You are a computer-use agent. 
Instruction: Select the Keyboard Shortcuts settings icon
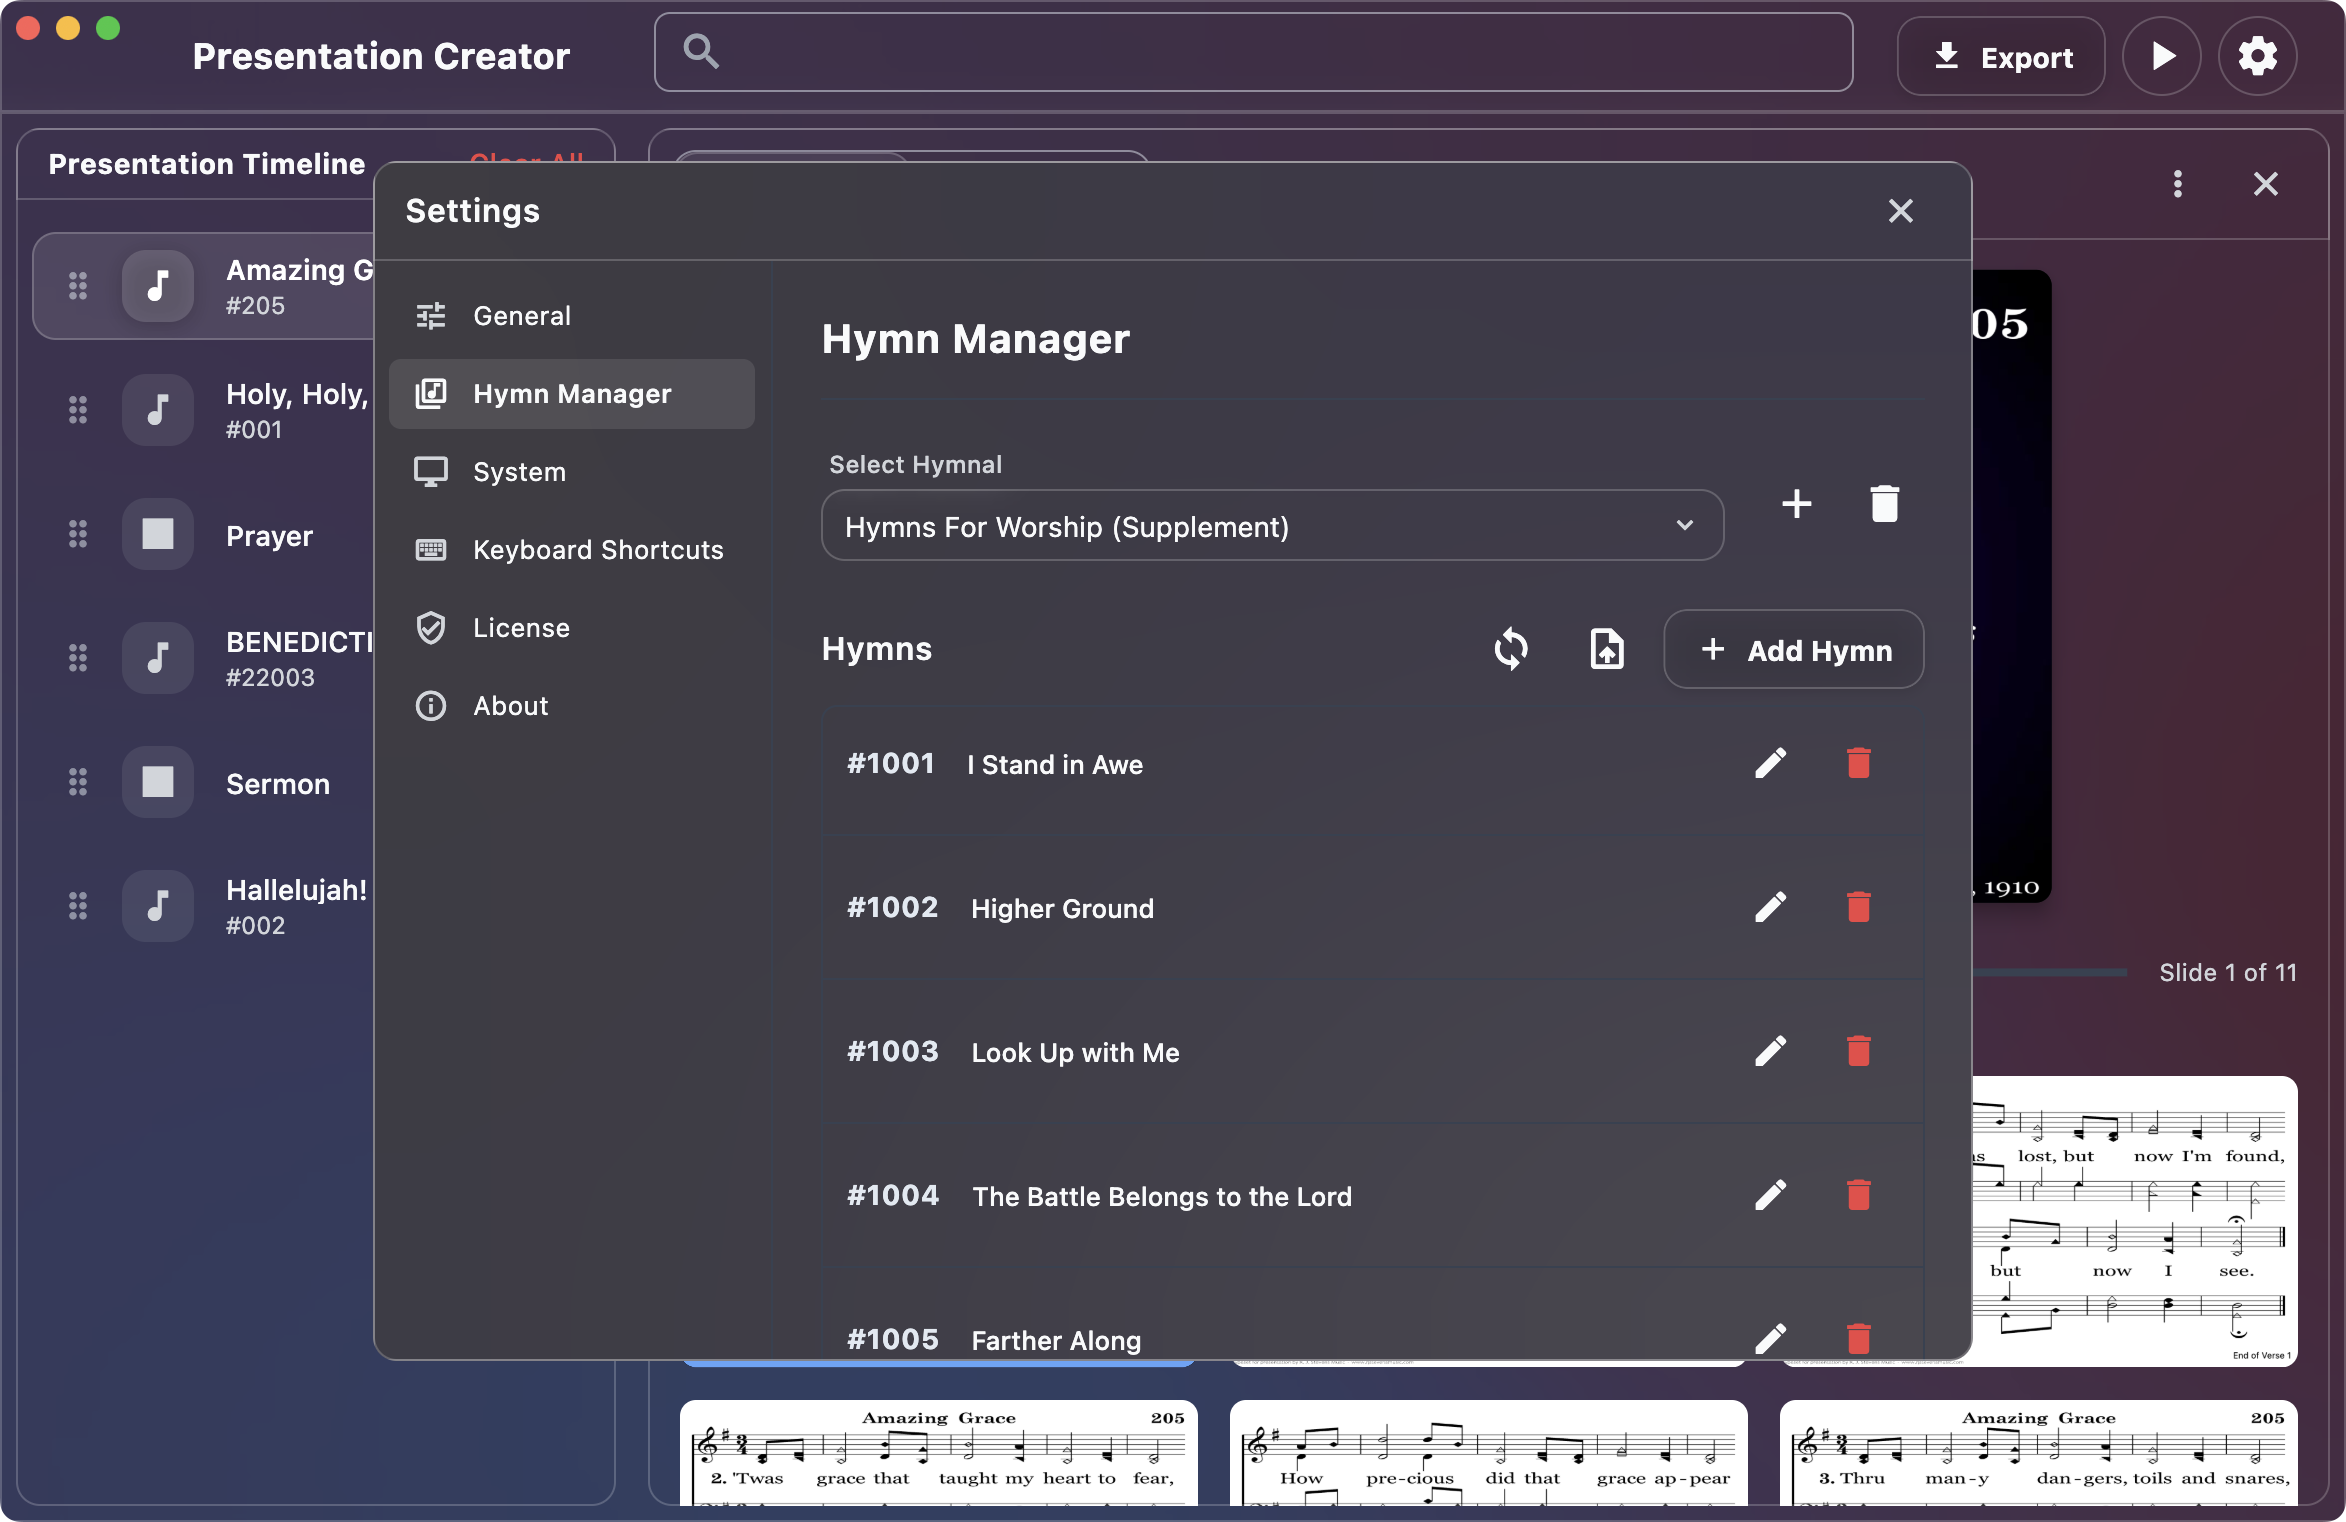431,549
